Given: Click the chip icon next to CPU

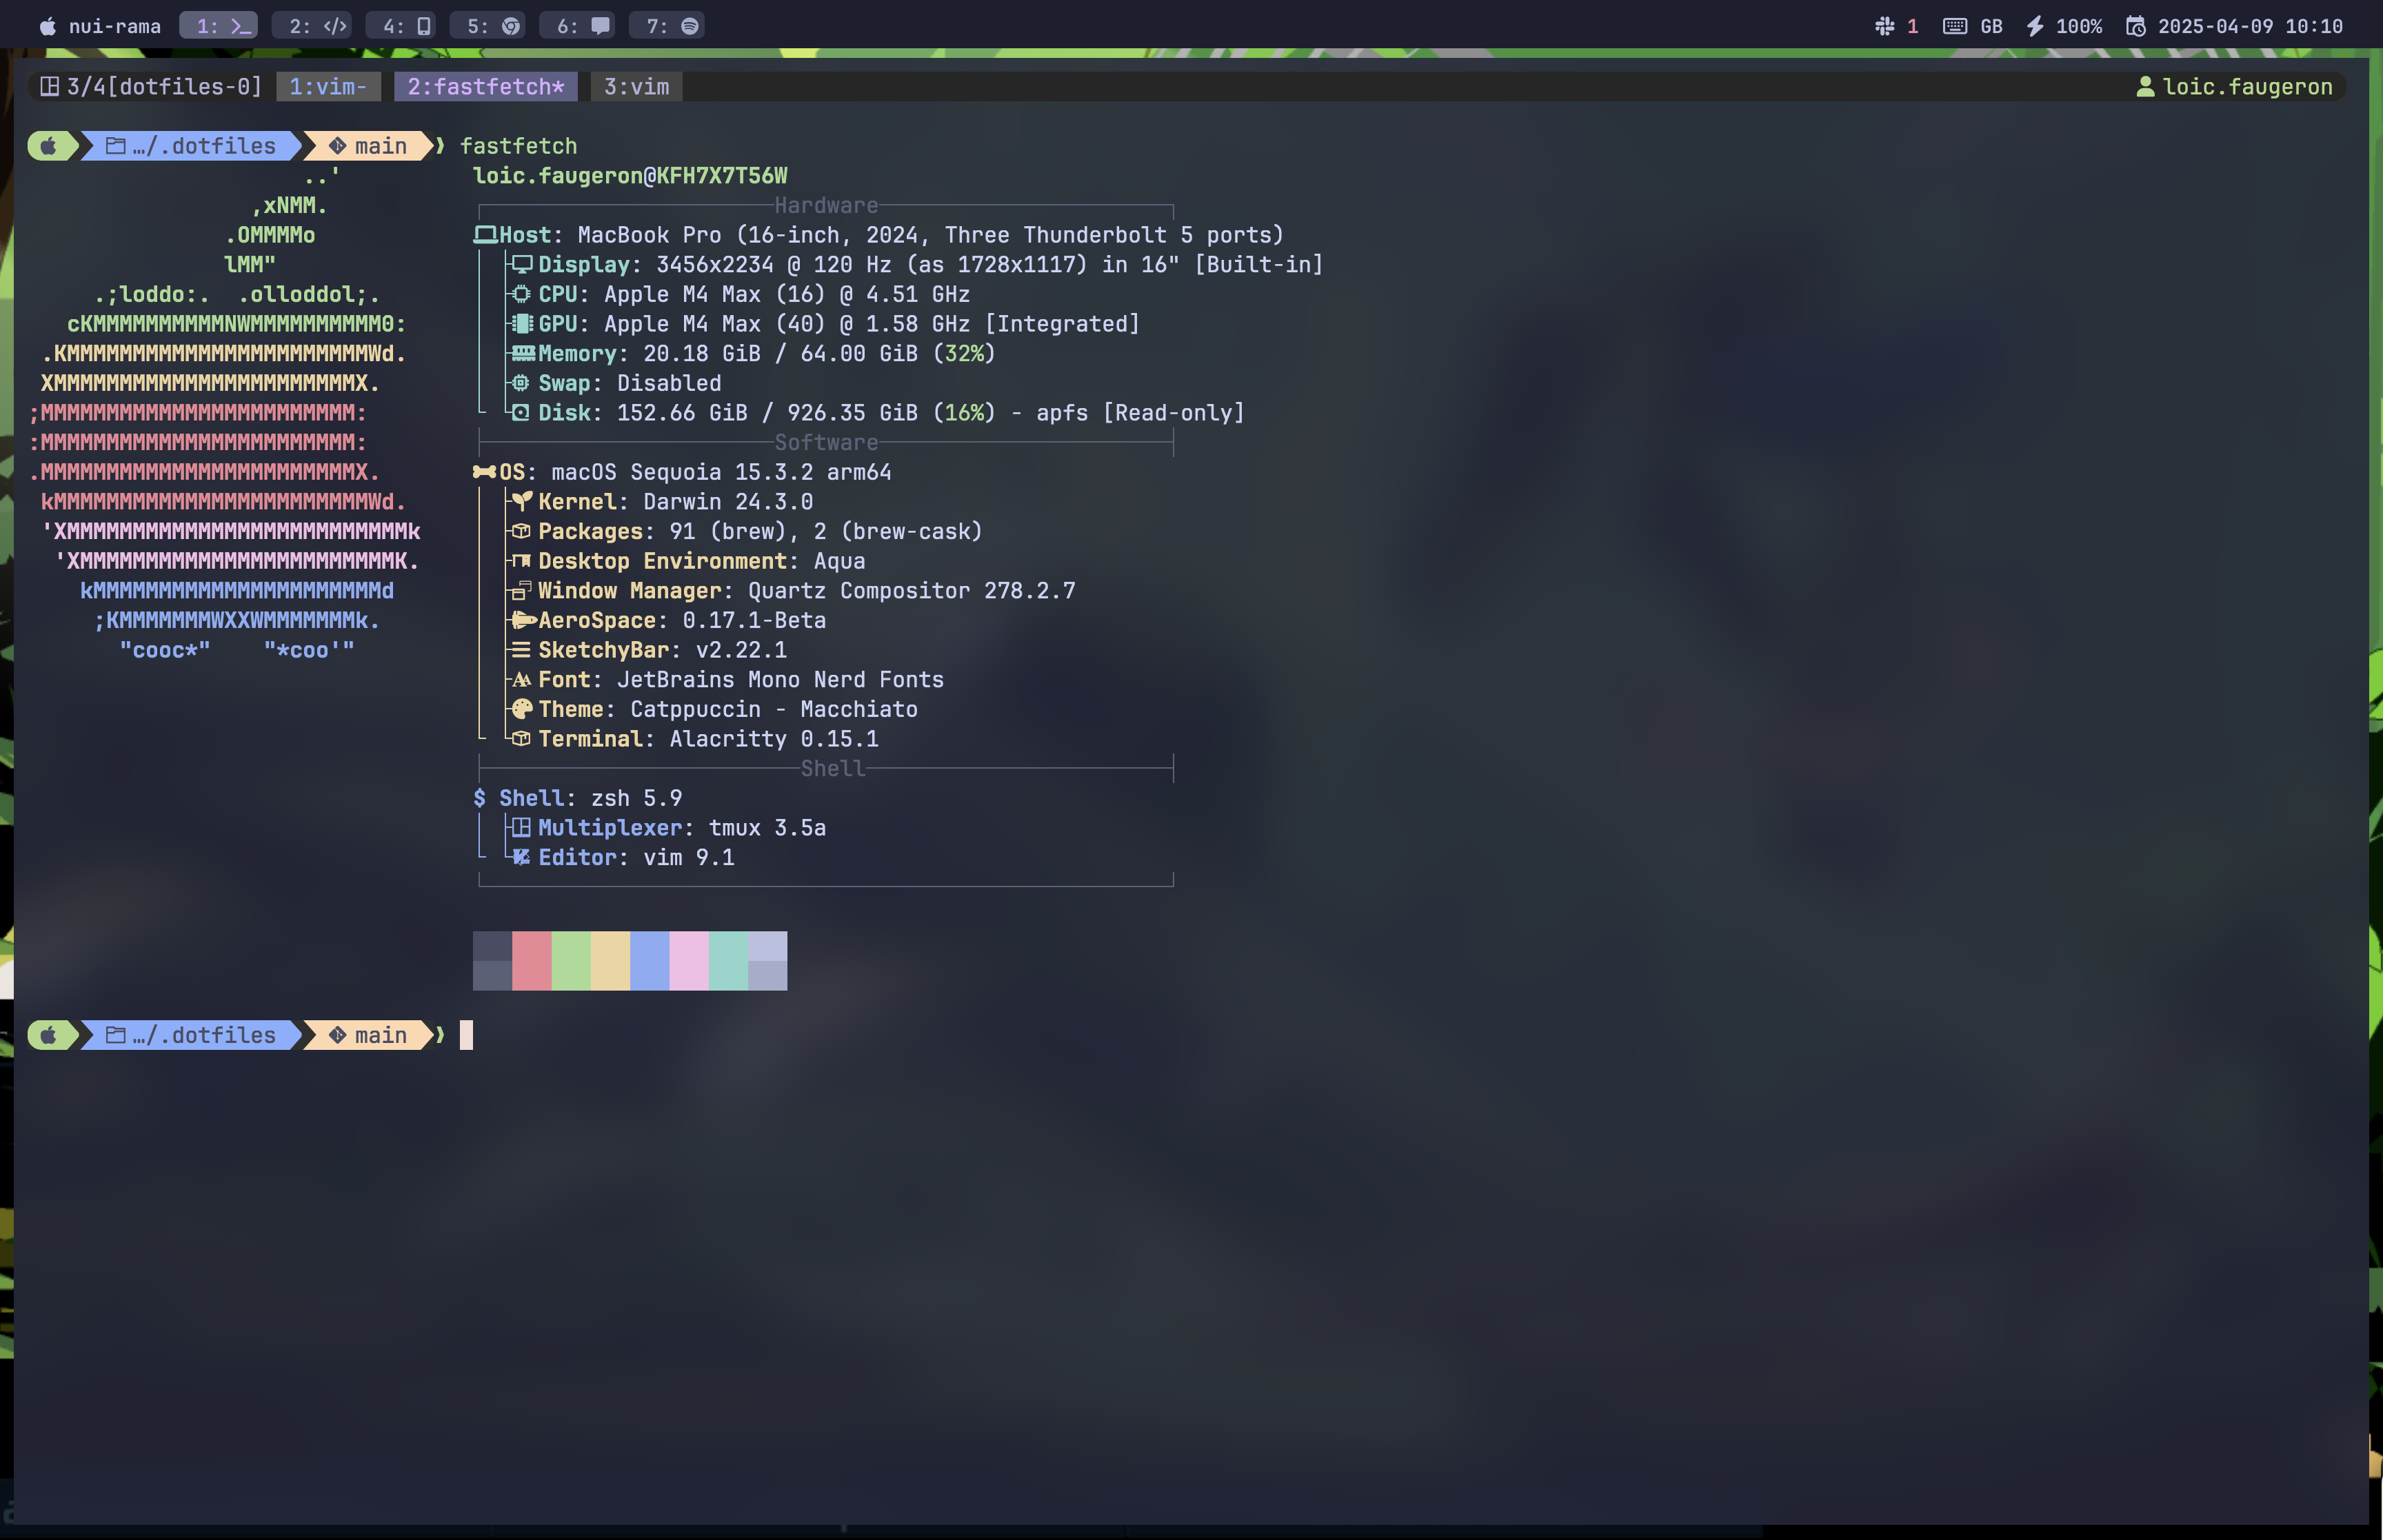Looking at the screenshot, I should point(521,294).
